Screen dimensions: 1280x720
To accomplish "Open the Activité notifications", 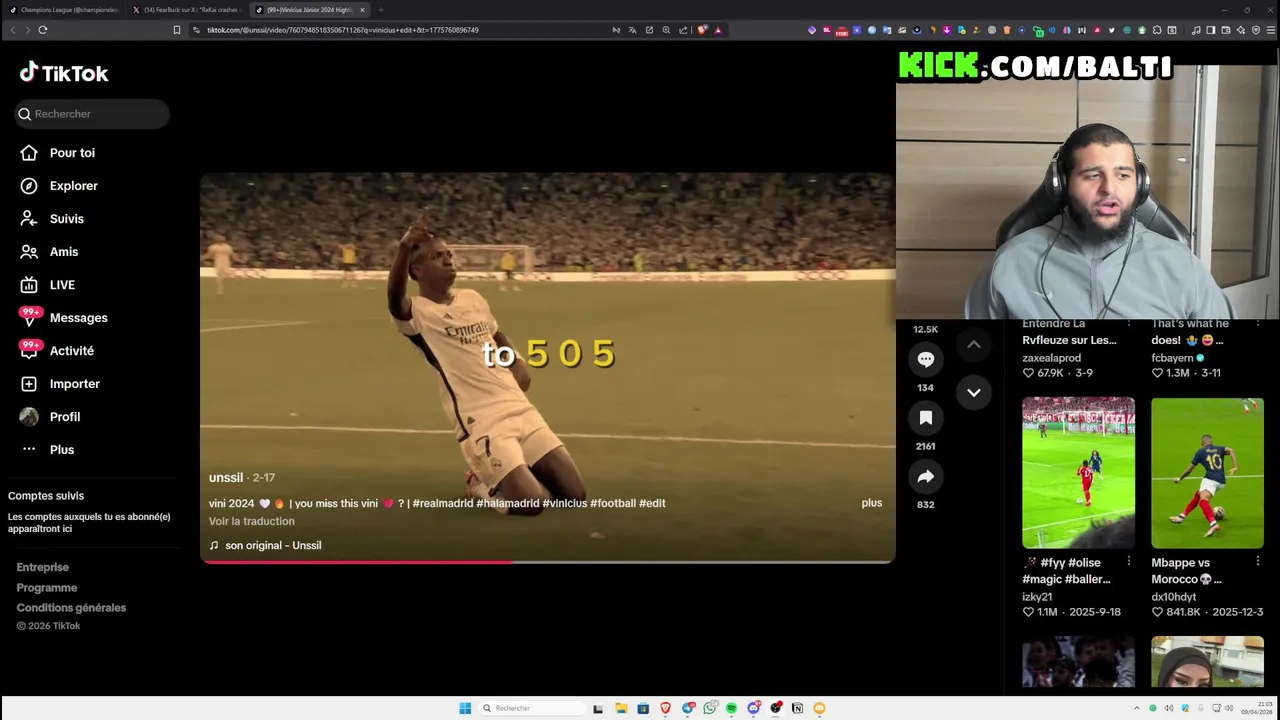I will [x=72, y=351].
